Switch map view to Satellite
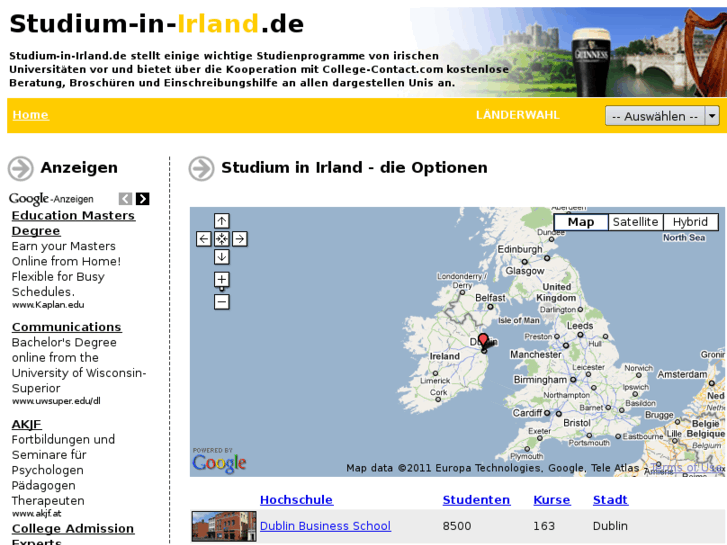The width and height of the screenshot is (727, 545). pyautogui.click(x=636, y=222)
